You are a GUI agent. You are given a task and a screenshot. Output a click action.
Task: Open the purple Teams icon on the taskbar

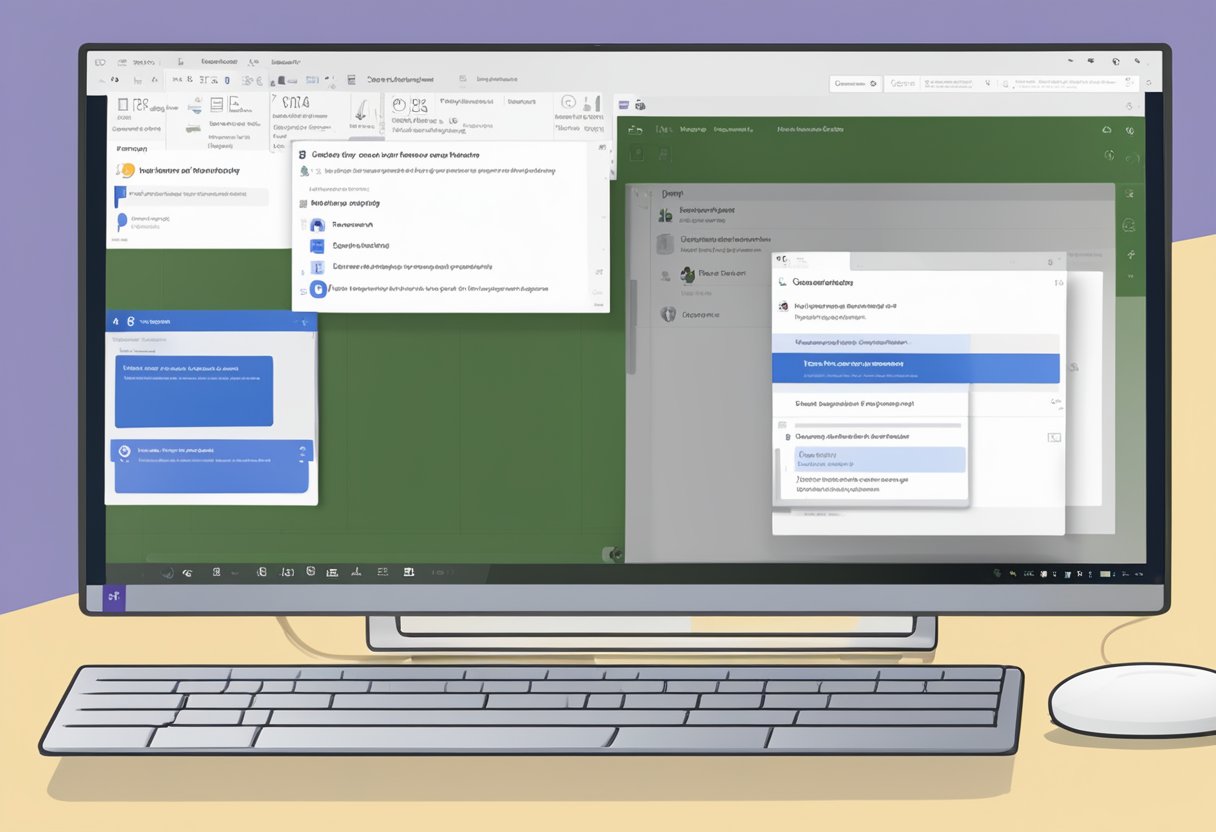pos(113,598)
